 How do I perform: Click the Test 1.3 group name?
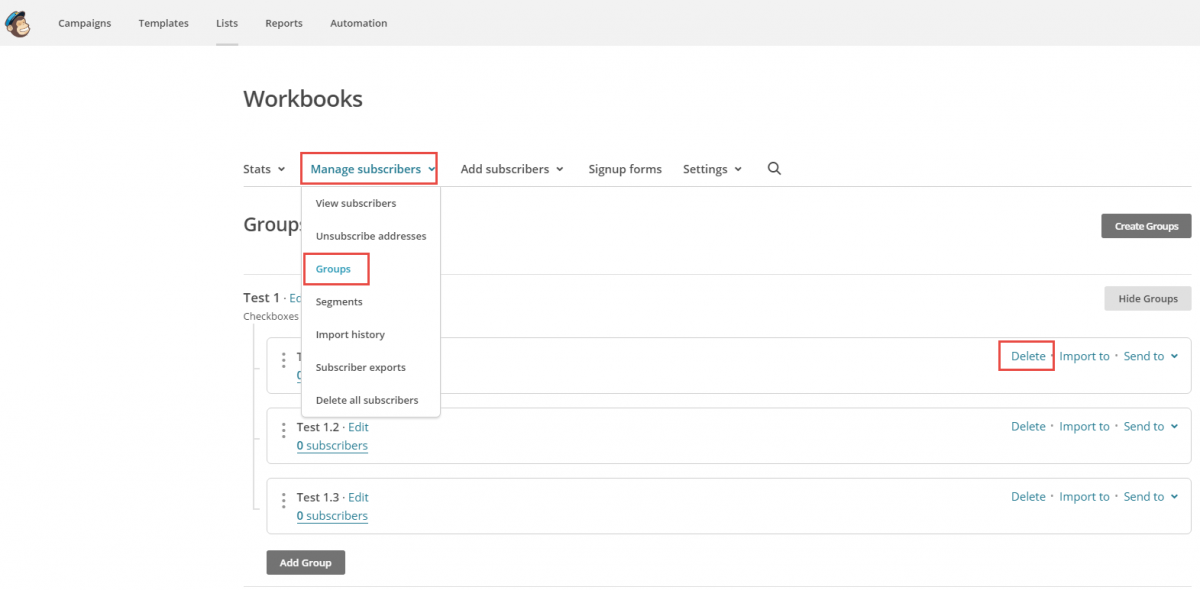click(319, 497)
